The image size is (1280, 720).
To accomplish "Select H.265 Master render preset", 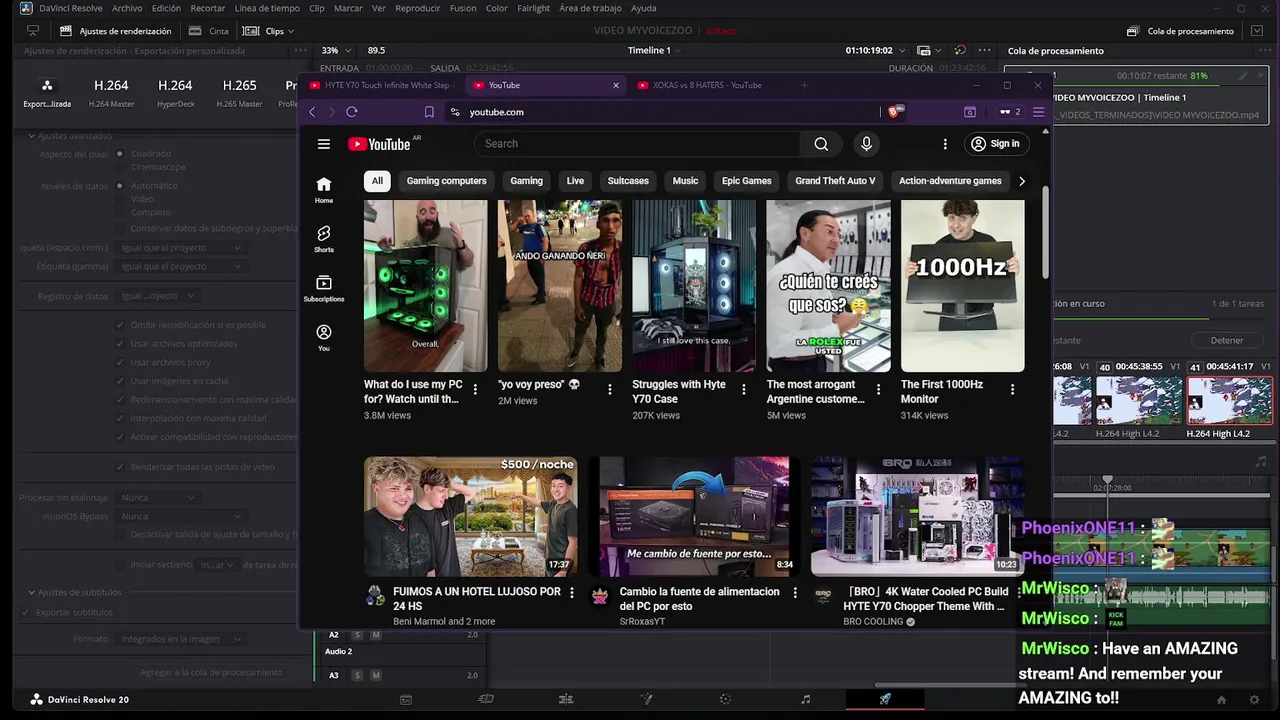I will 240,91.
